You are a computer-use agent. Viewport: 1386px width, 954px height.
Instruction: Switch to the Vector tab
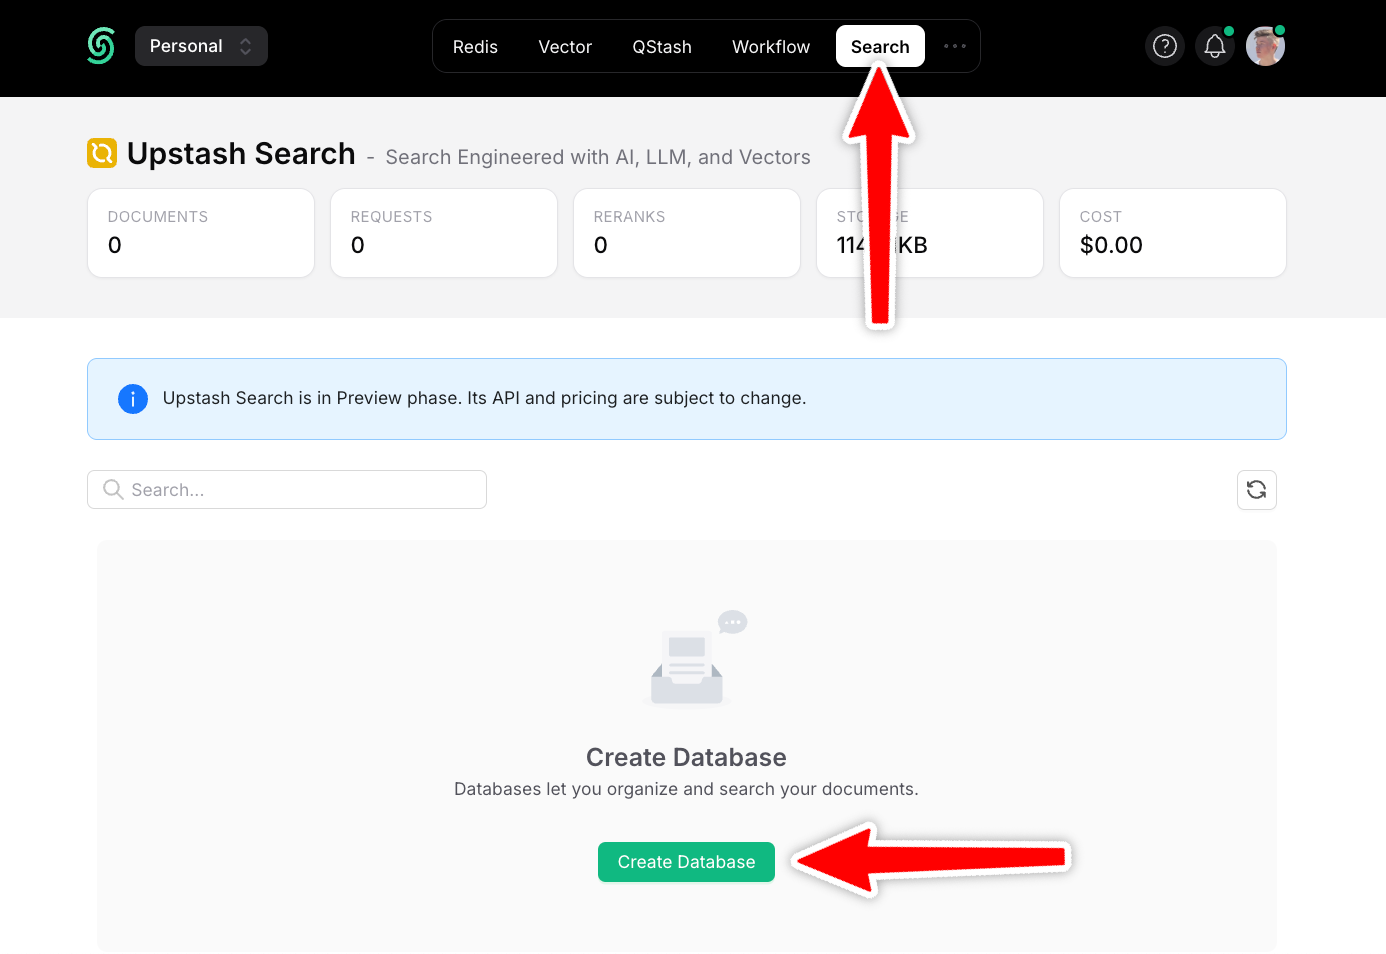565,47
